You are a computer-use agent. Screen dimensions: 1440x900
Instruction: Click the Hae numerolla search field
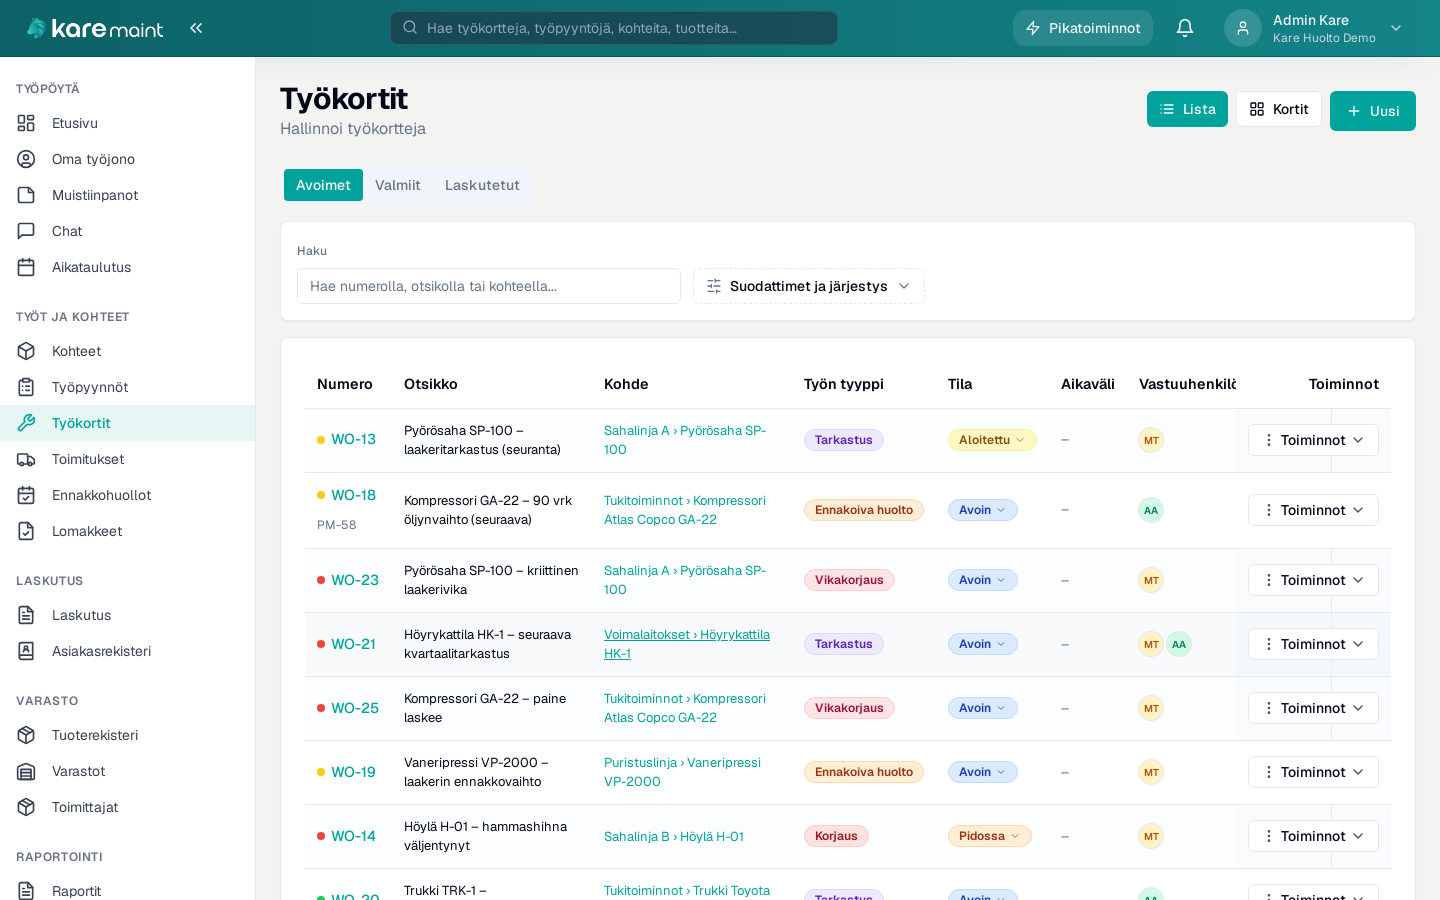[x=489, y=286]
